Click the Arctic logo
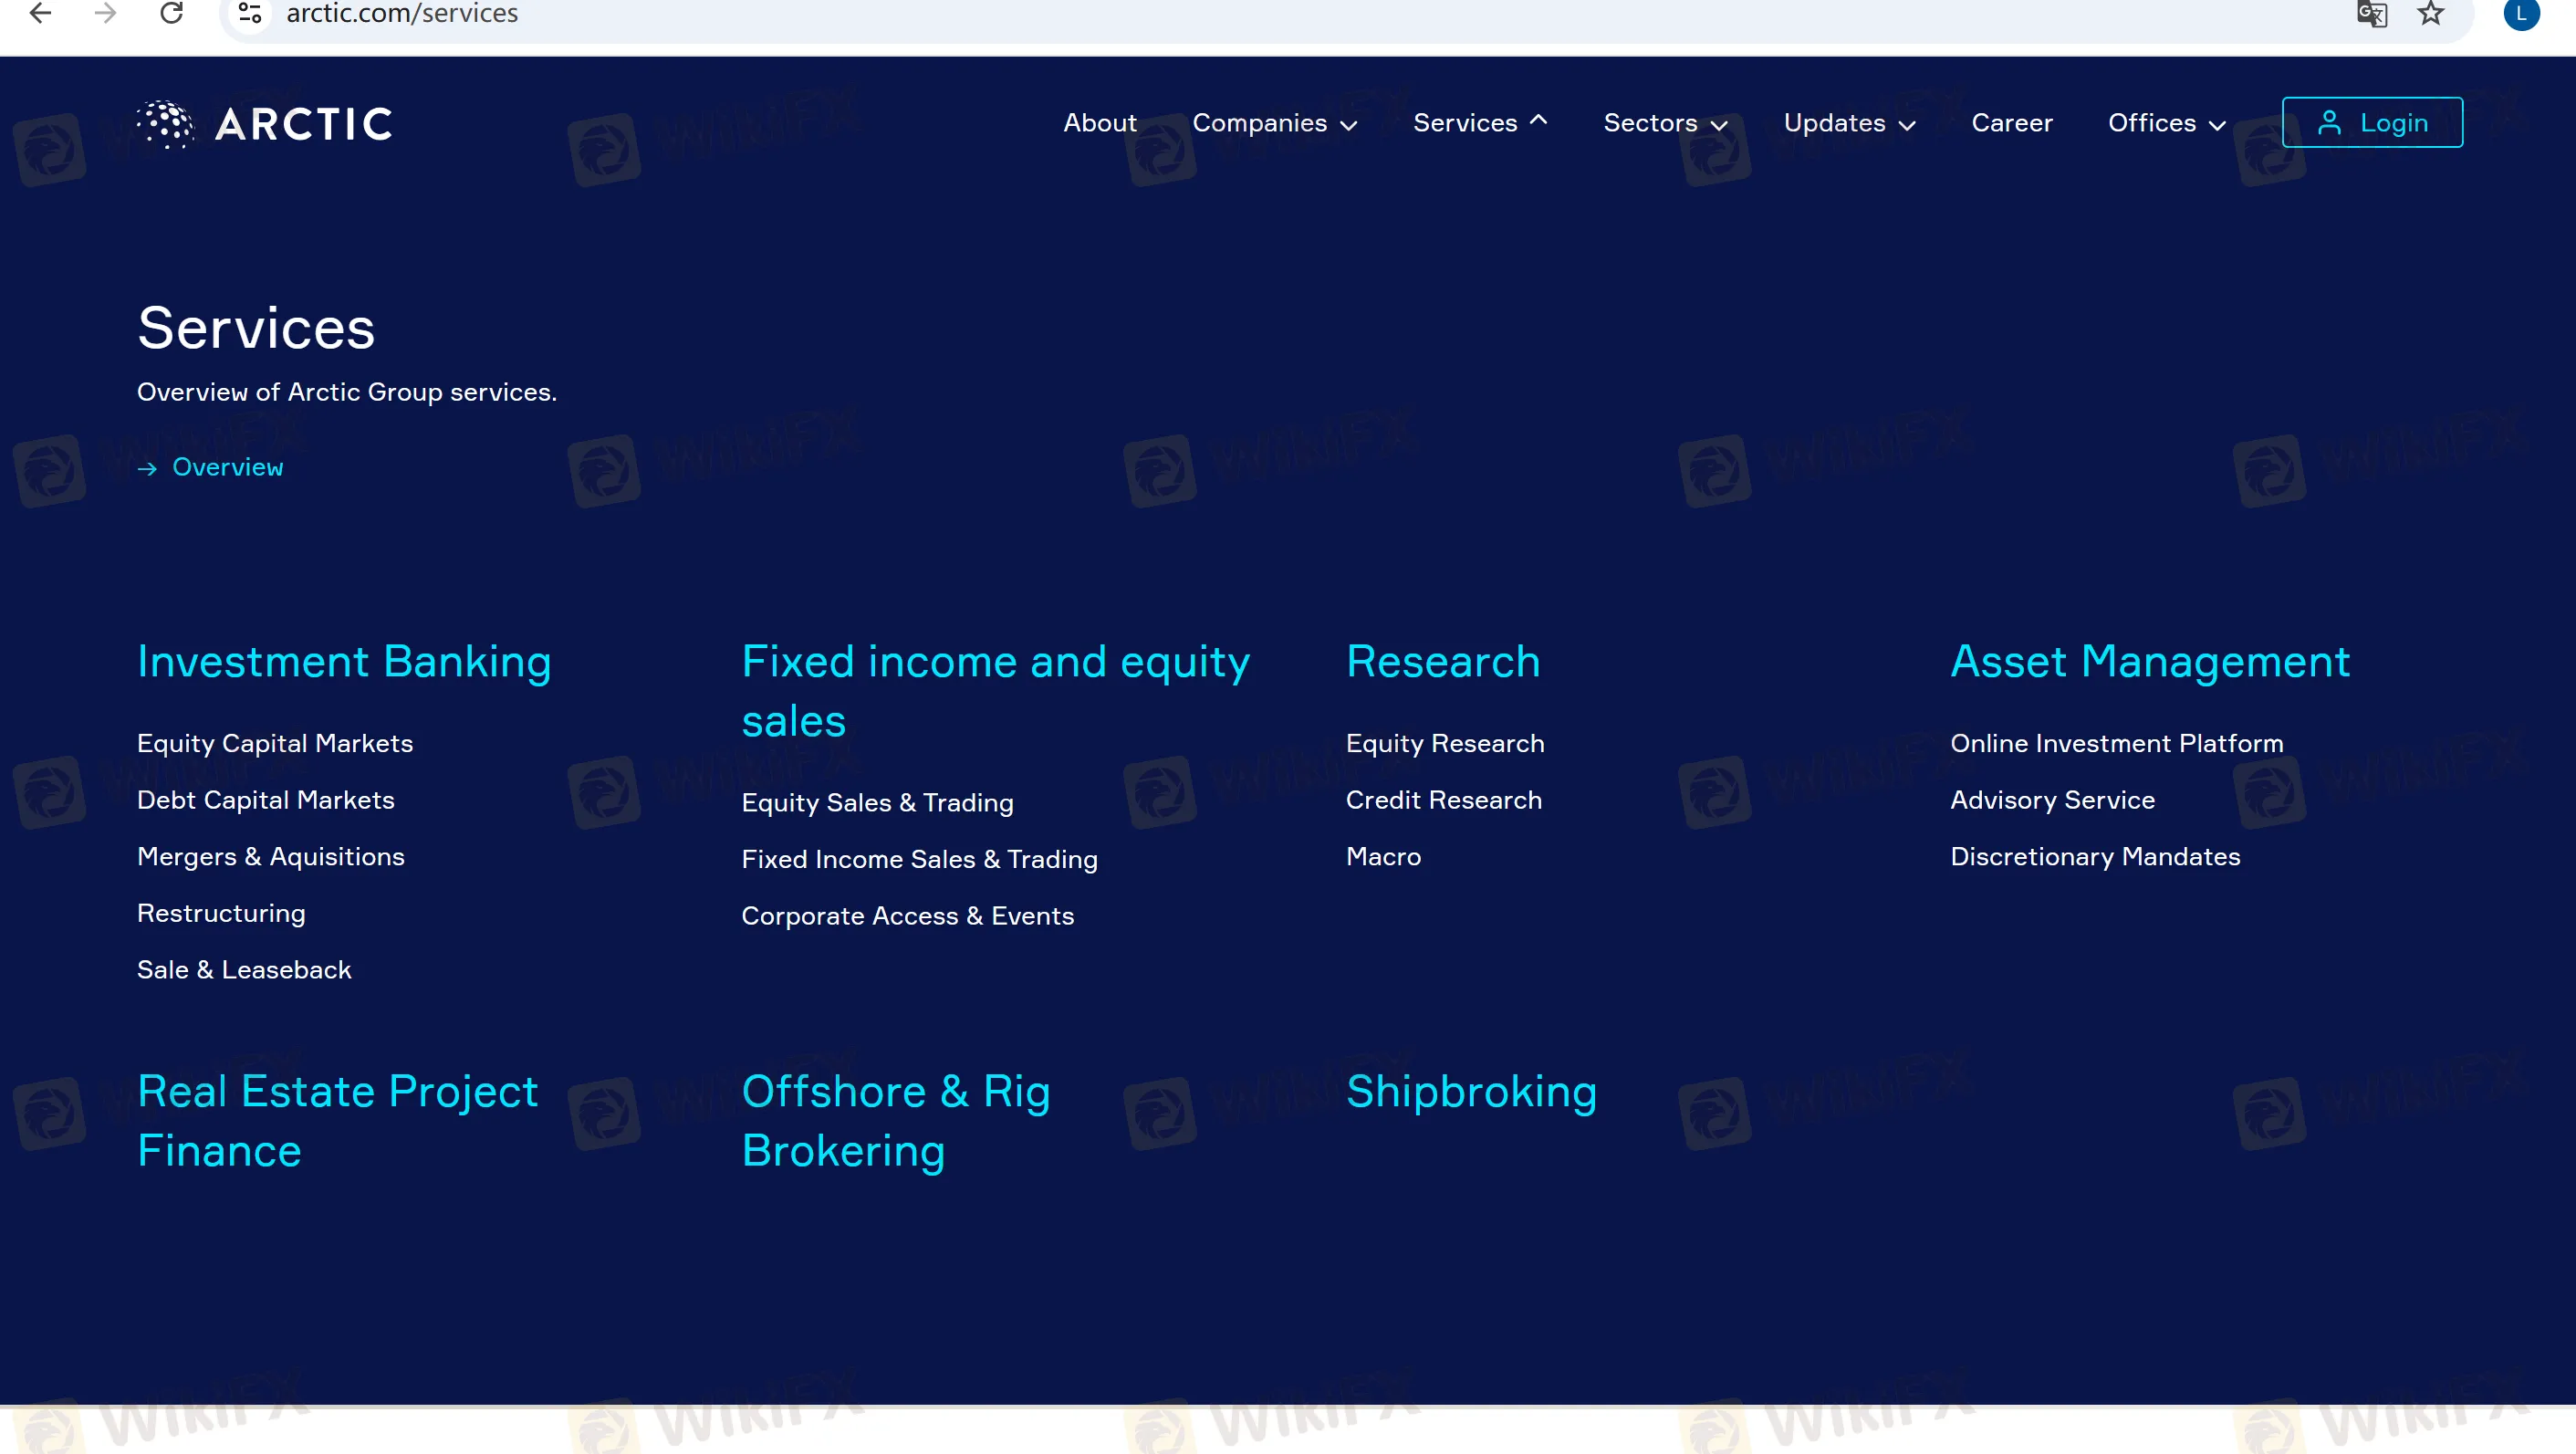 point(265,124)
